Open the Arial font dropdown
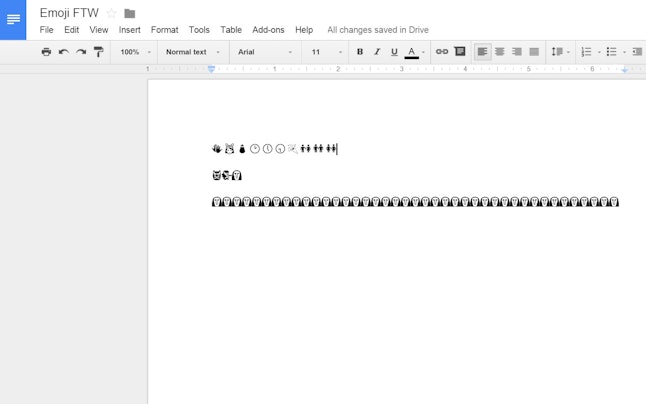Viewport: 646px width, 404px height. pyautogui.click(x=264, y=52)
